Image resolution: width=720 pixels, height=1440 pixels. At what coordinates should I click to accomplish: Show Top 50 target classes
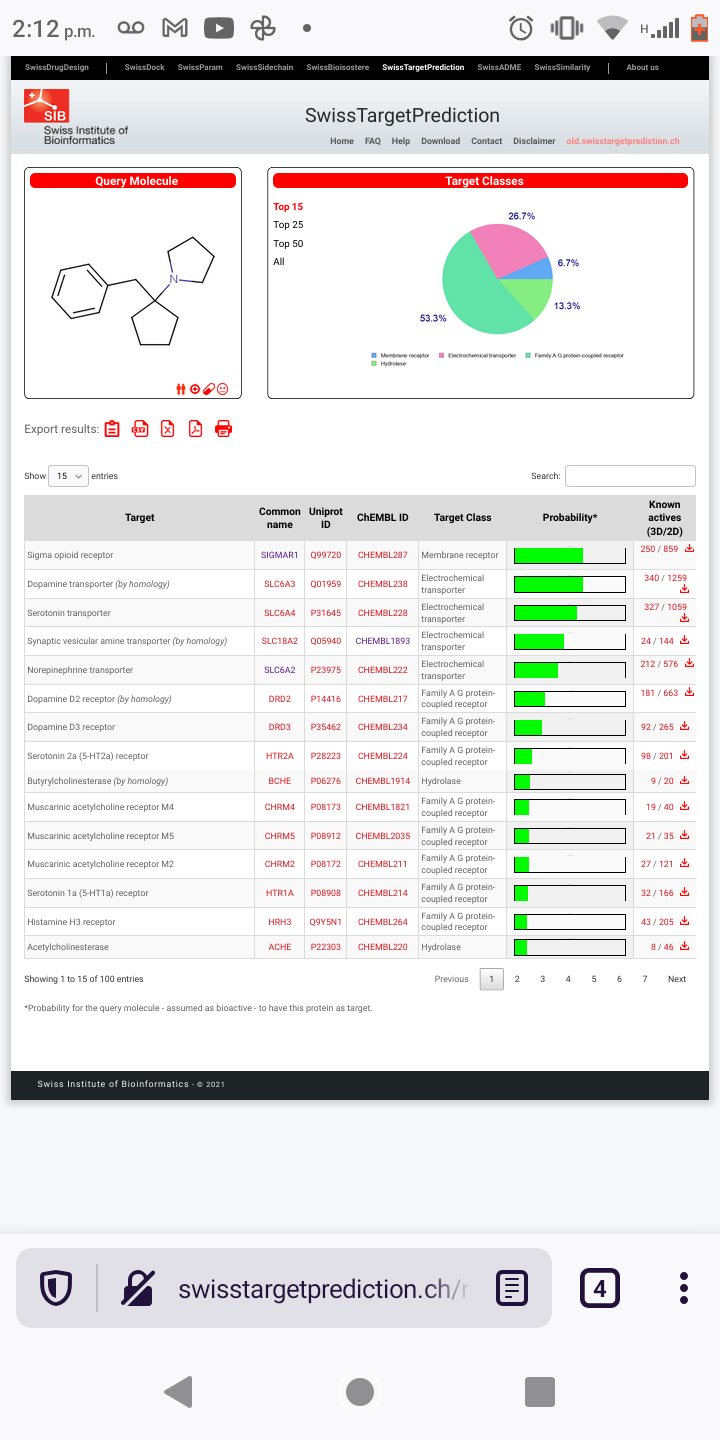pos(288,243)
